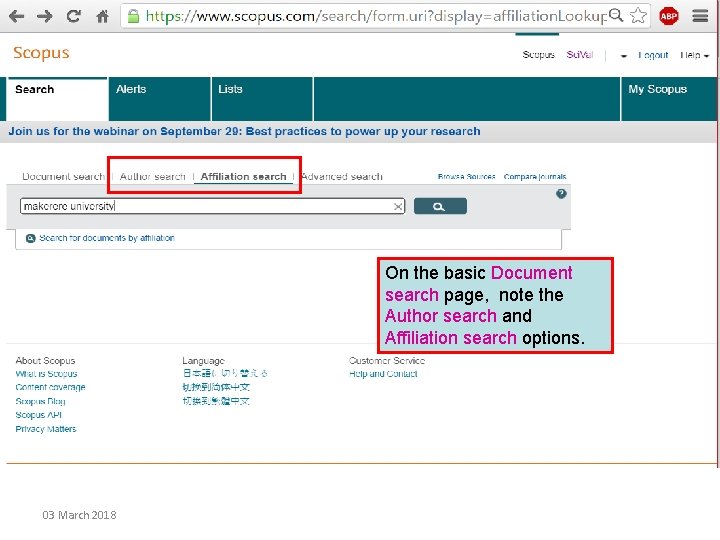720x540 pixels.
Task: Open the Browse Sources link
Action: [467, 177]
